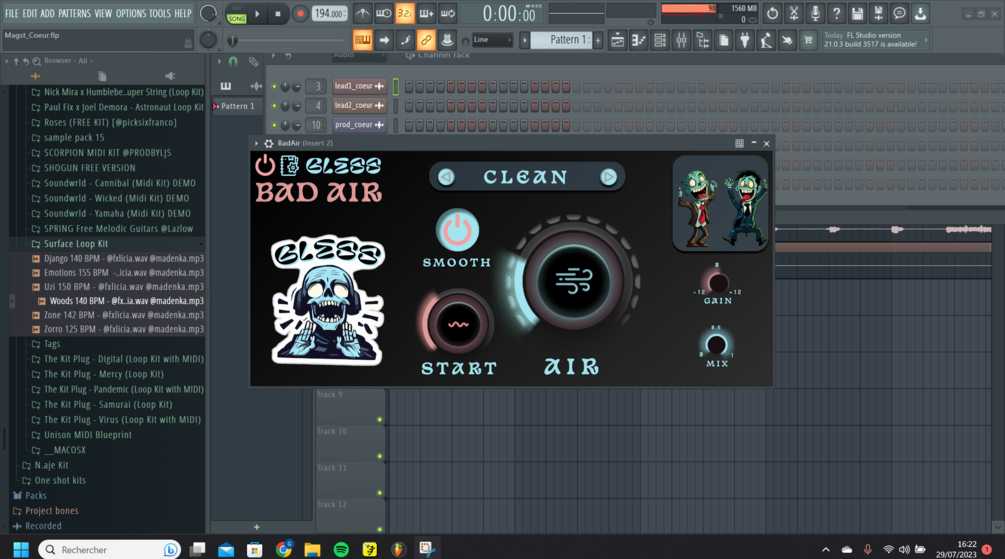
Task: Click the undo history icon
Action: click(772, 13)
